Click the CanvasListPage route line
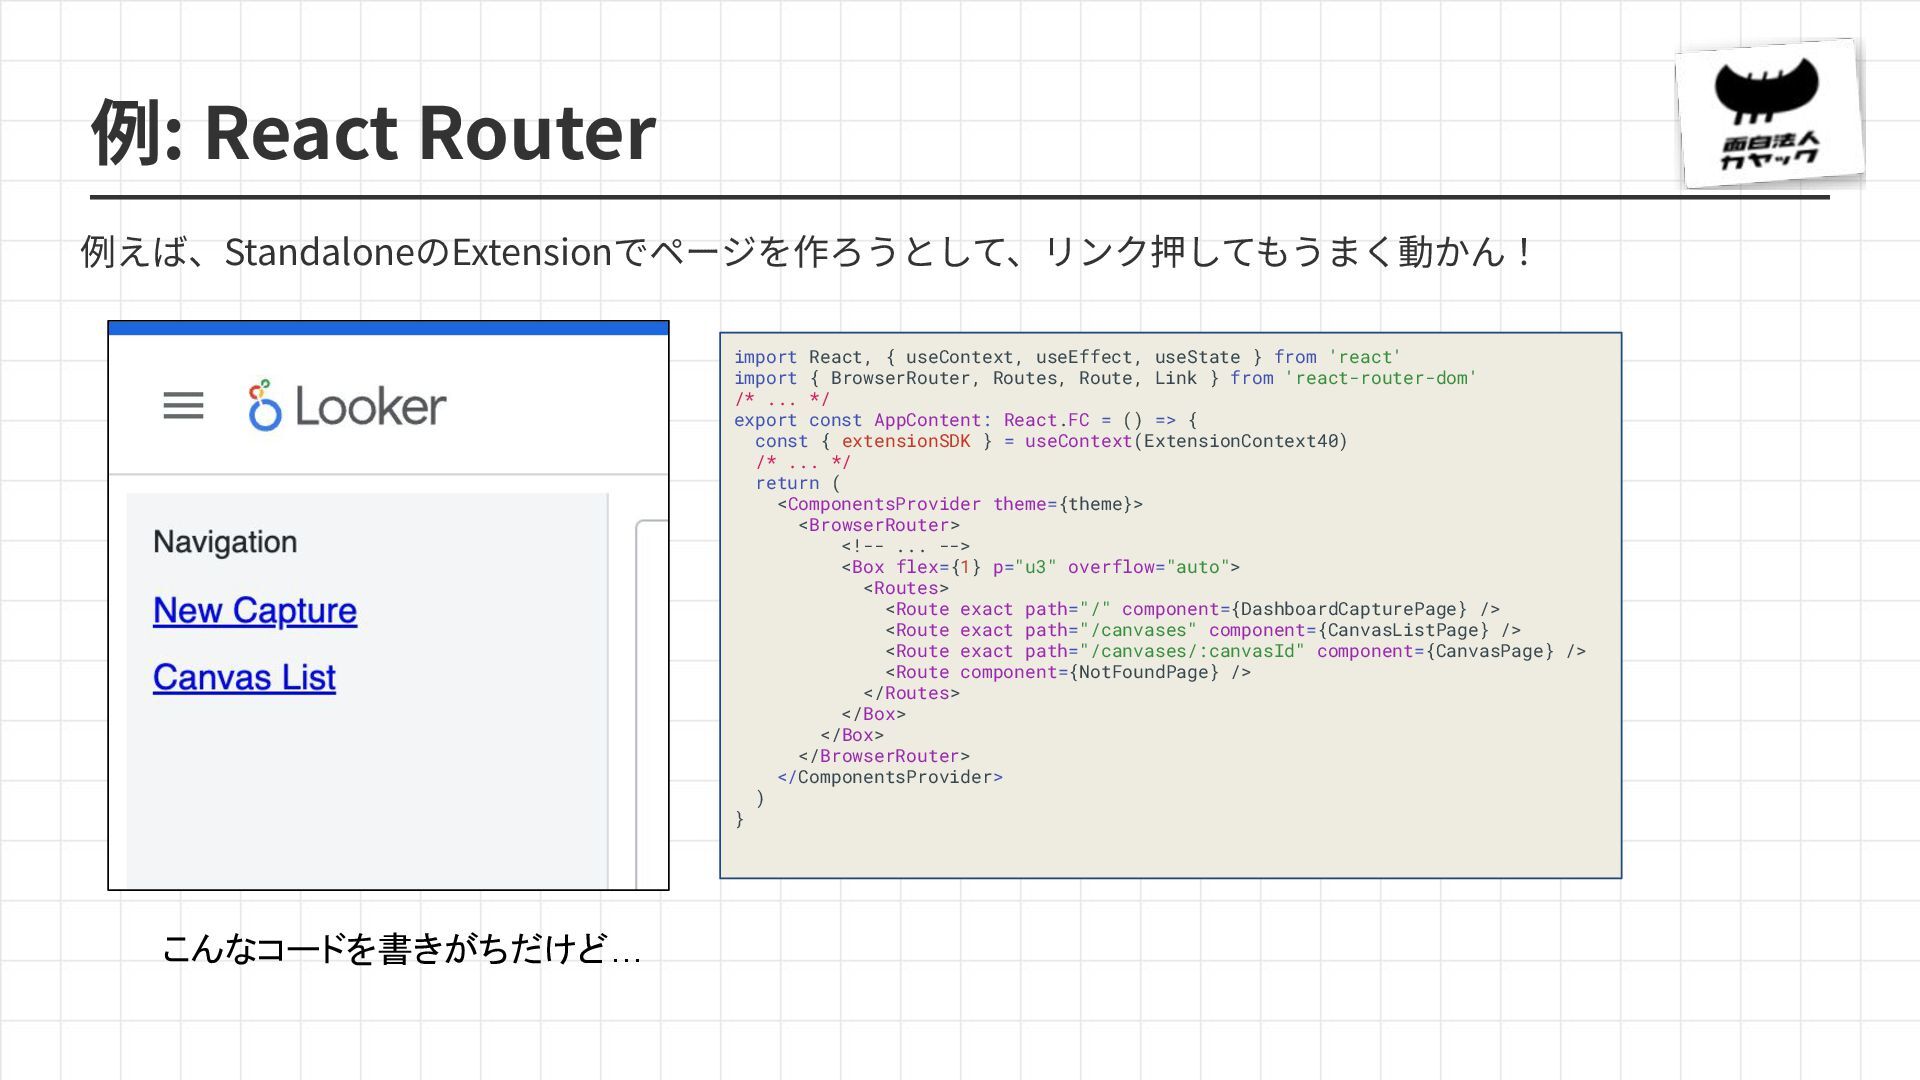This screenshot has width=1920, height=1080. (1202, 630)
